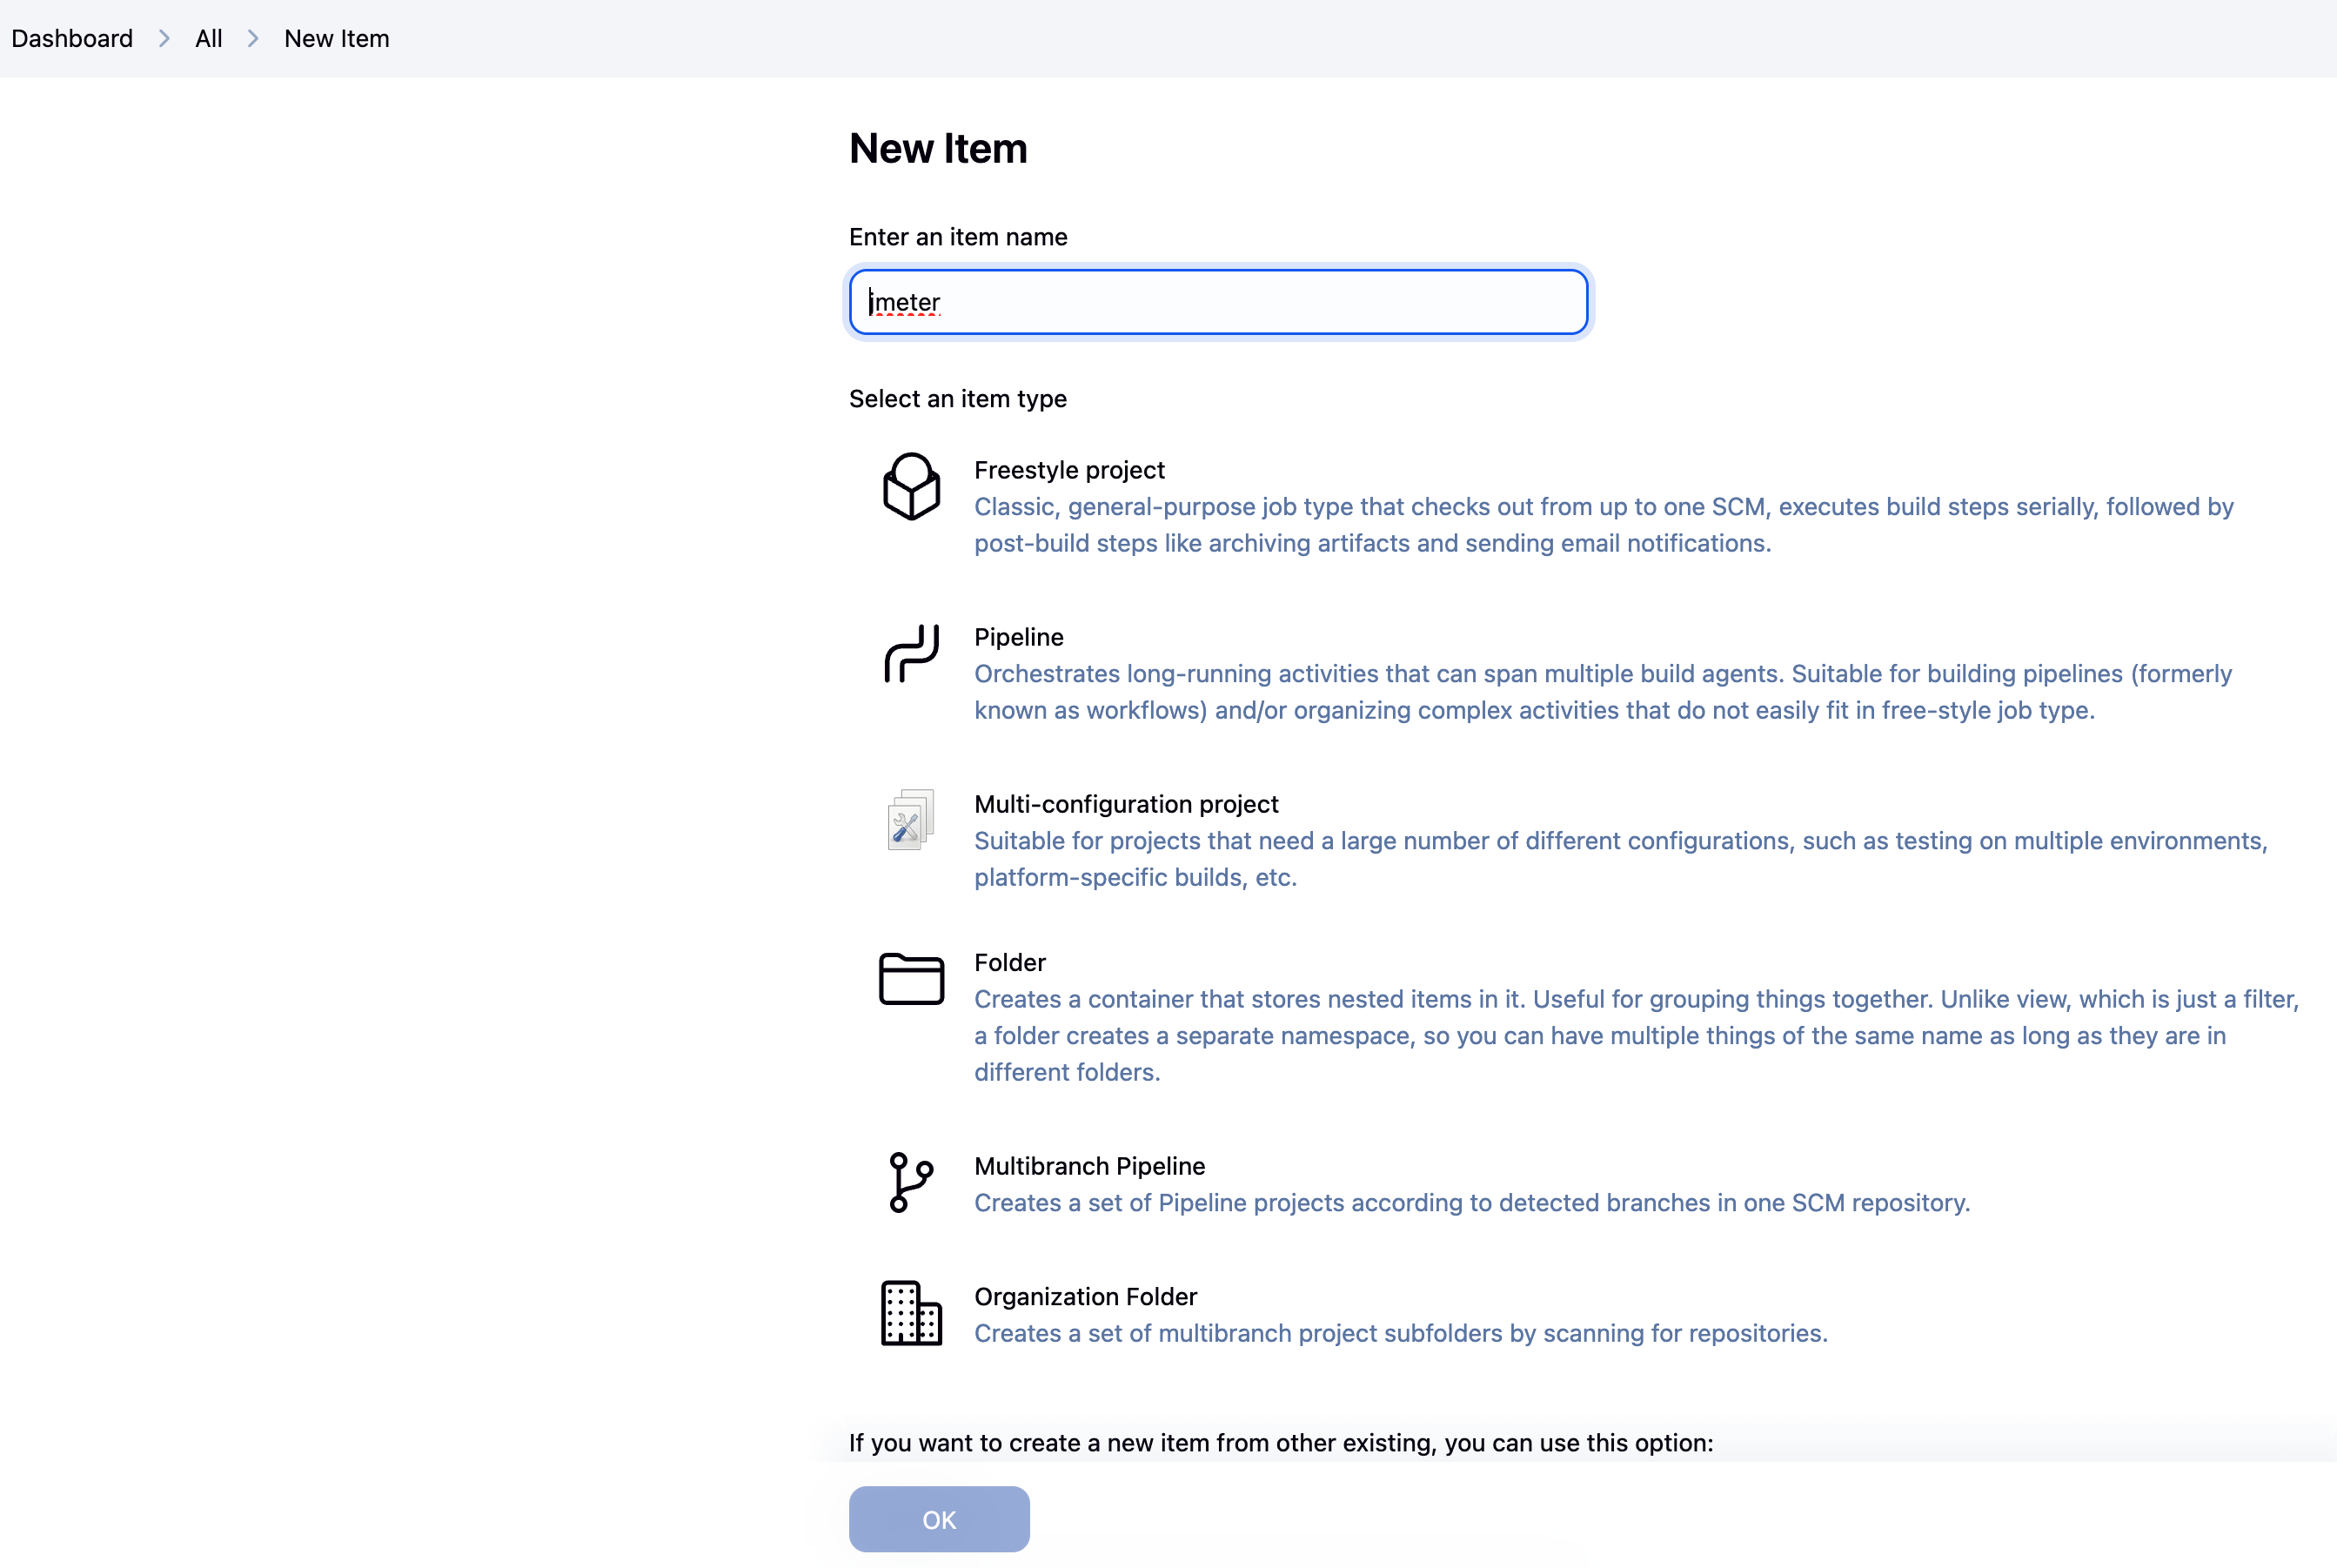Click the Multibranch Pipeline branch icon
Image resolution: width=2337 pixels, height=1568 pixels.
(910, 1182)
